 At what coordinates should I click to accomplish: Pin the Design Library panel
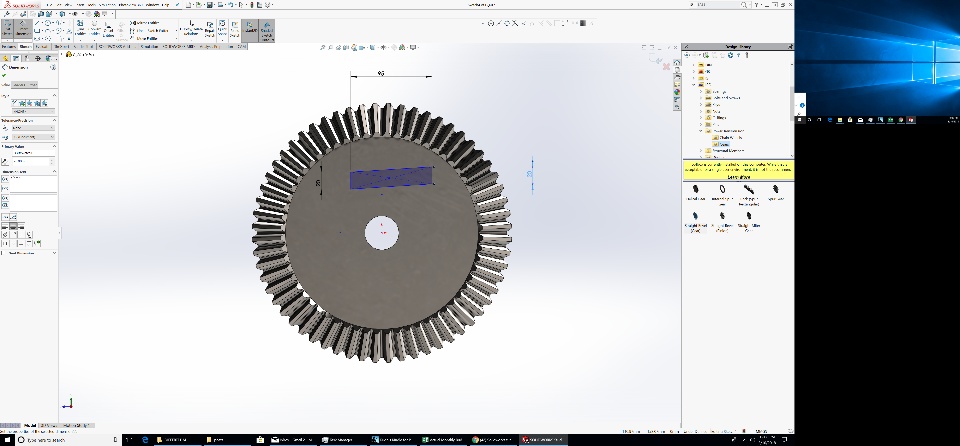click(788, 46)
